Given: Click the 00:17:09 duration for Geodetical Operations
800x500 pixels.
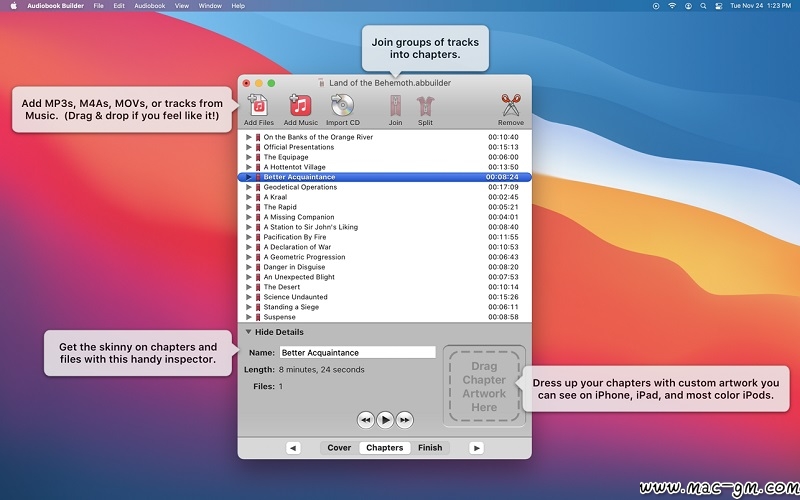Looking at the screenshot, I should pos(503,187).
